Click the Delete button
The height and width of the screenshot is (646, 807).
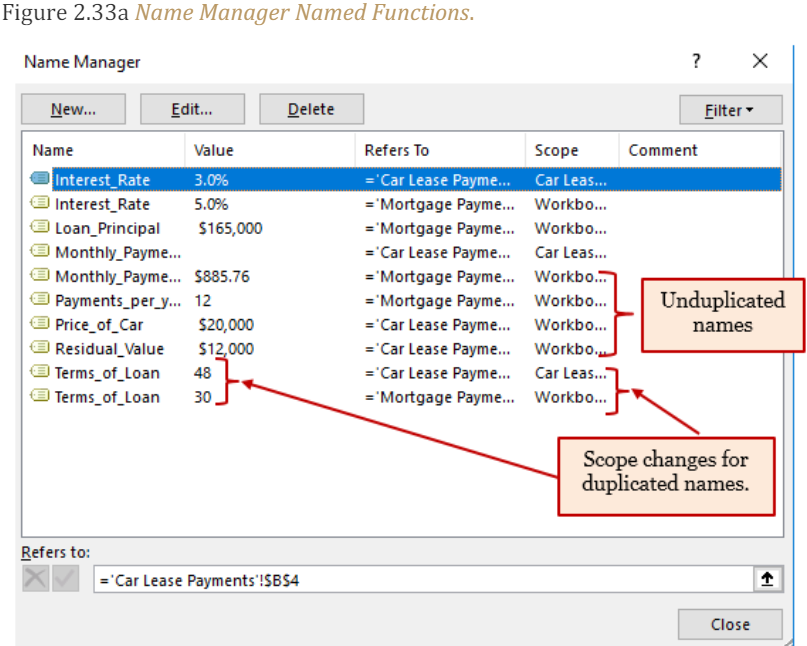coord(311,109)
